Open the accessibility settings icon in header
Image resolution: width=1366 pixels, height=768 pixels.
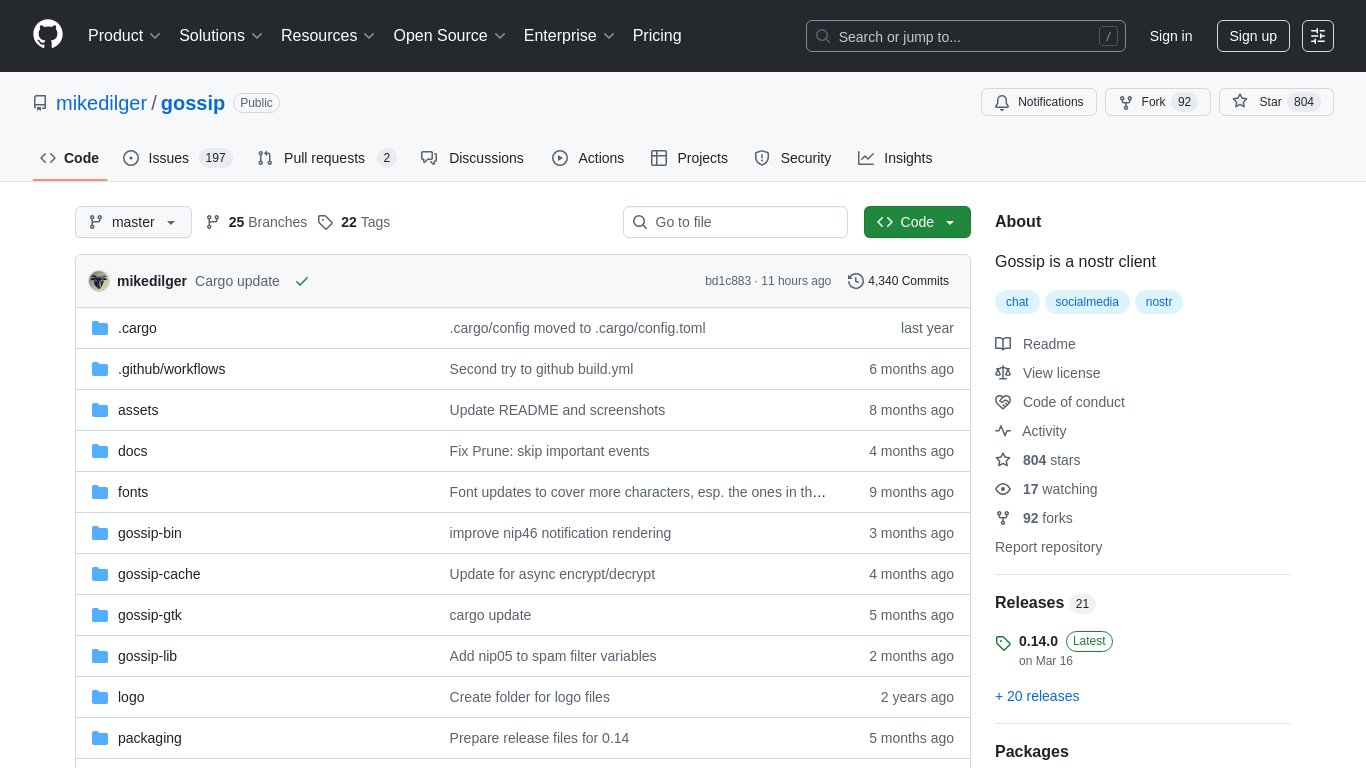[1318, 36]
